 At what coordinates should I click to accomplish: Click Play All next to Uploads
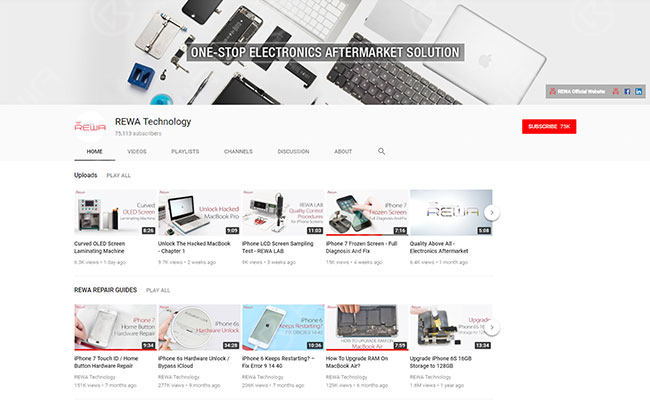pos(119,175)
